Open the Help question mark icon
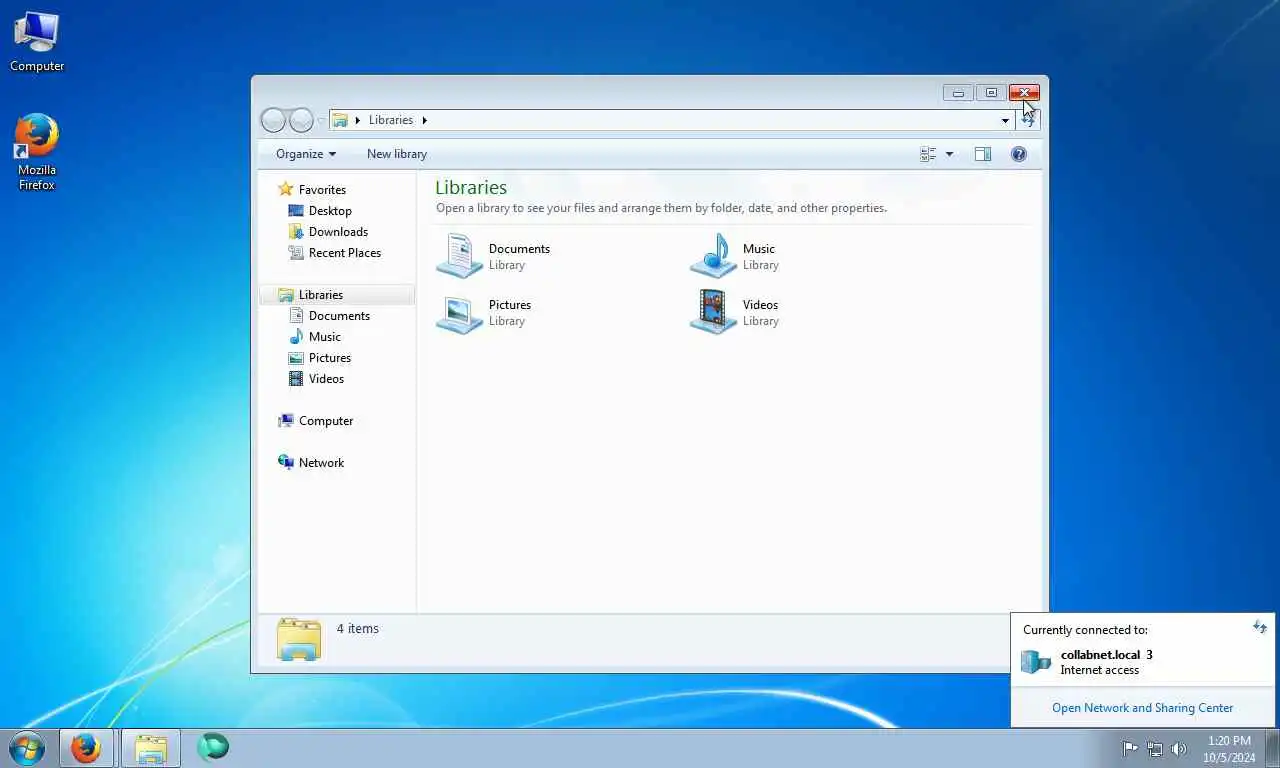1280x768 pixels. (x=1019, y=154)
